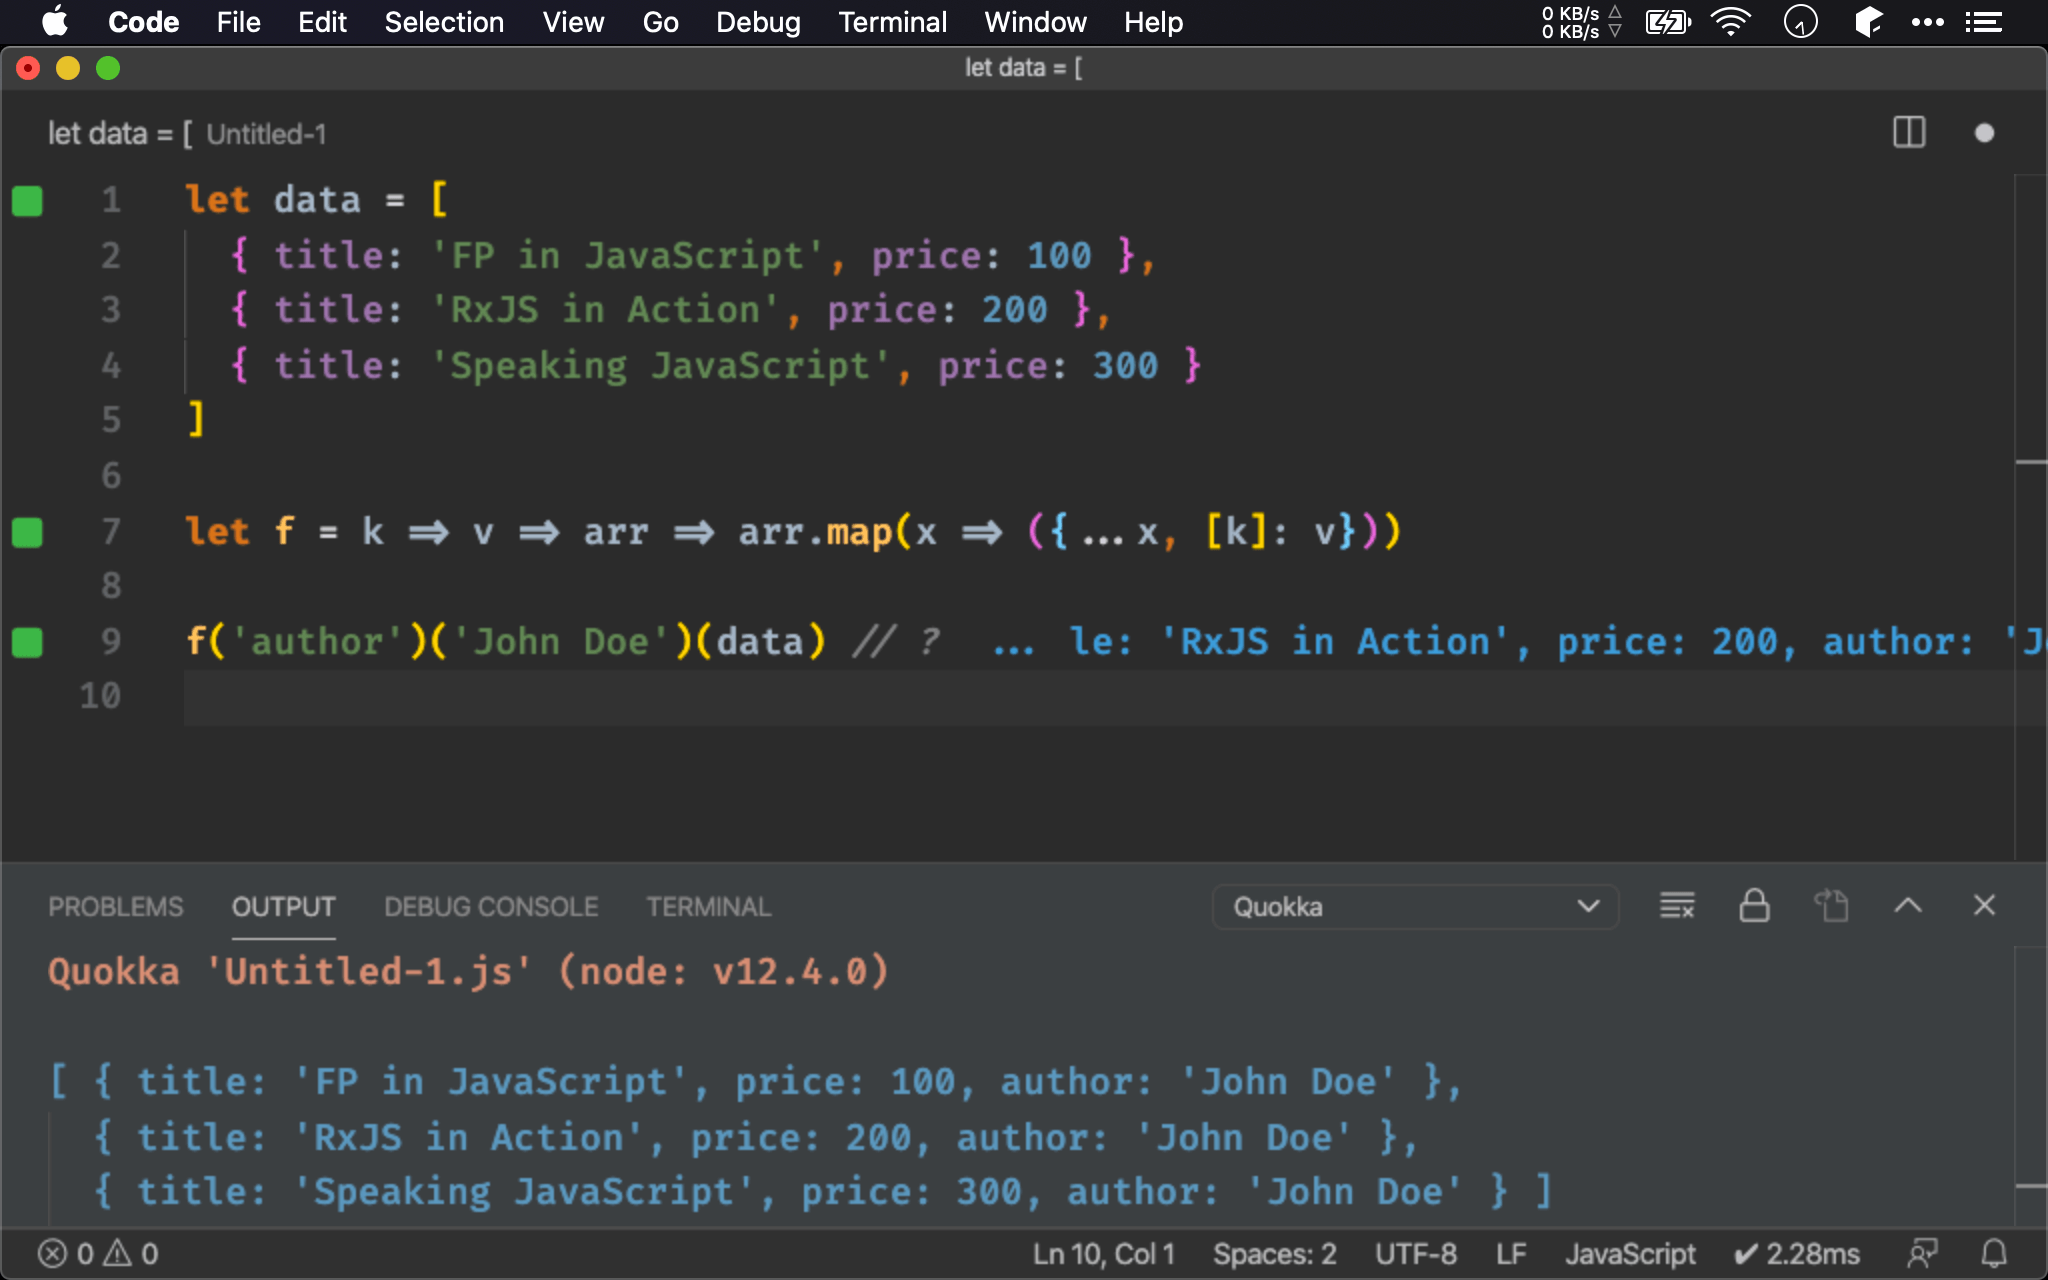Image resolution: width=2048 pixels, height=1280 pixels.
Task: Click the cube app icon in menu bar
Action: (1868, 22)
